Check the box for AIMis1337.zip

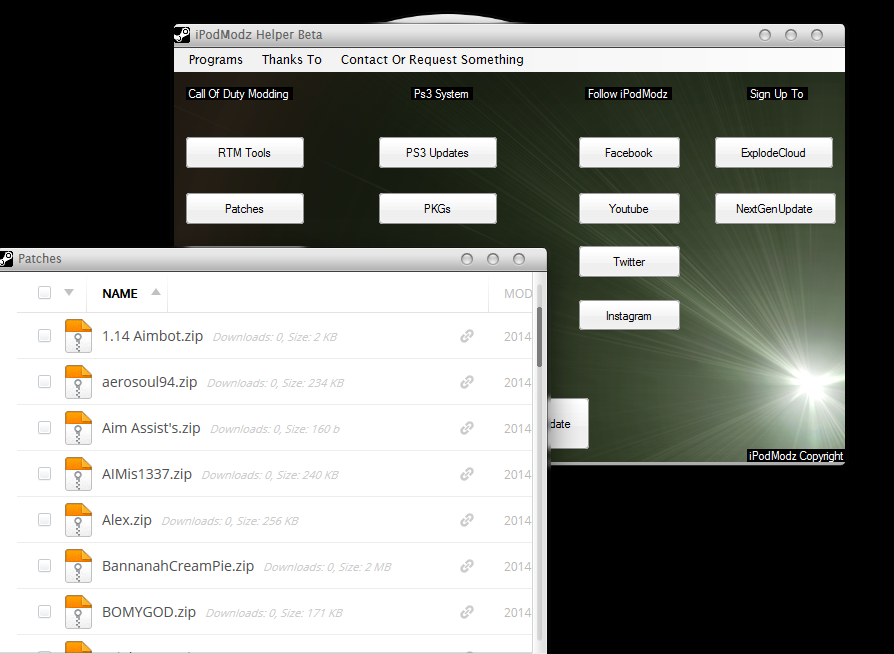44,474
